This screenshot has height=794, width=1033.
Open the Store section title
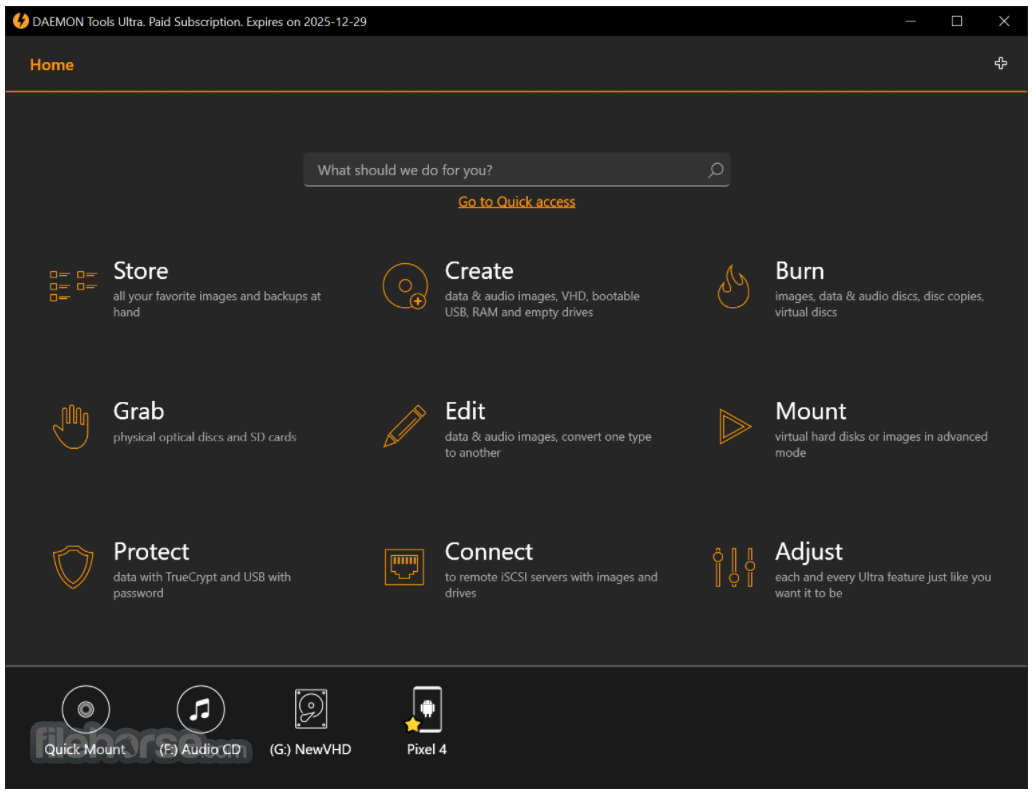[140, 271]
